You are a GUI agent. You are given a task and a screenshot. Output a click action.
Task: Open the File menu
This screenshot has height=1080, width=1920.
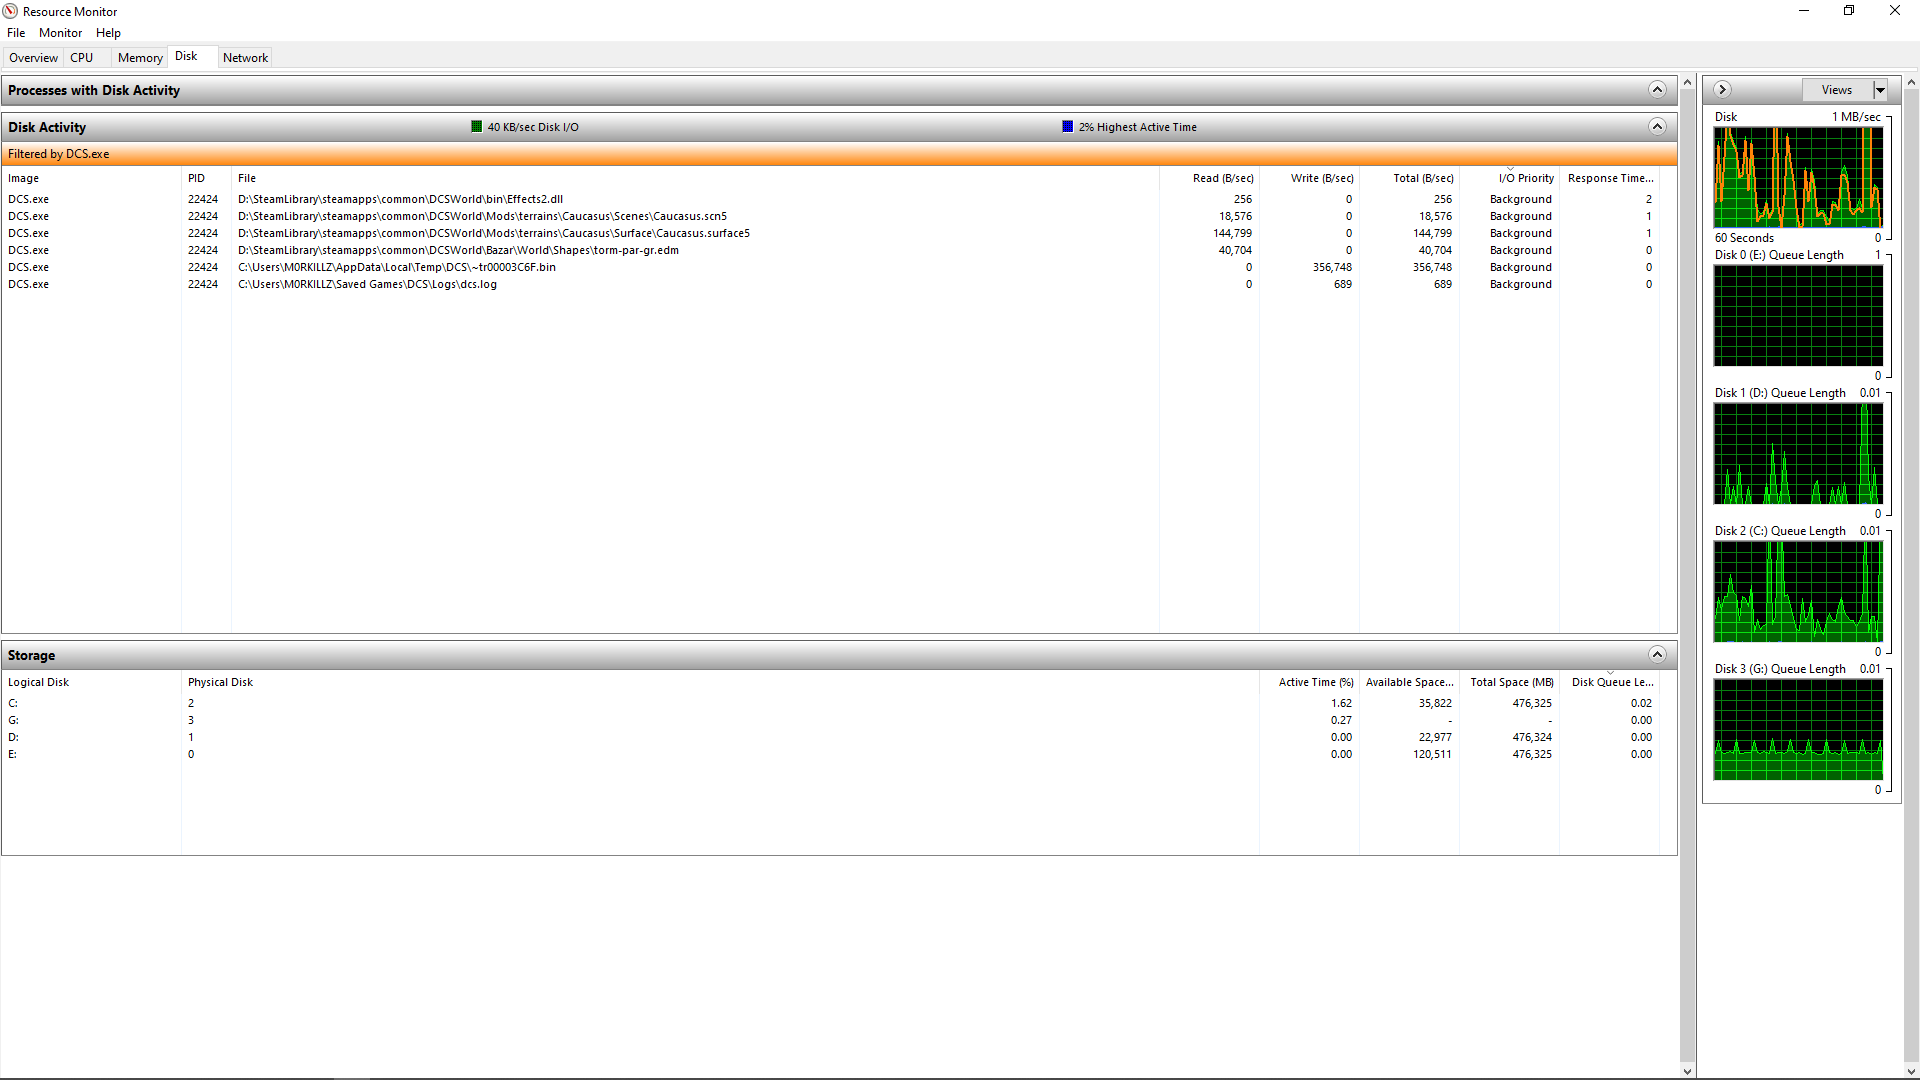[x=16, y=33]
